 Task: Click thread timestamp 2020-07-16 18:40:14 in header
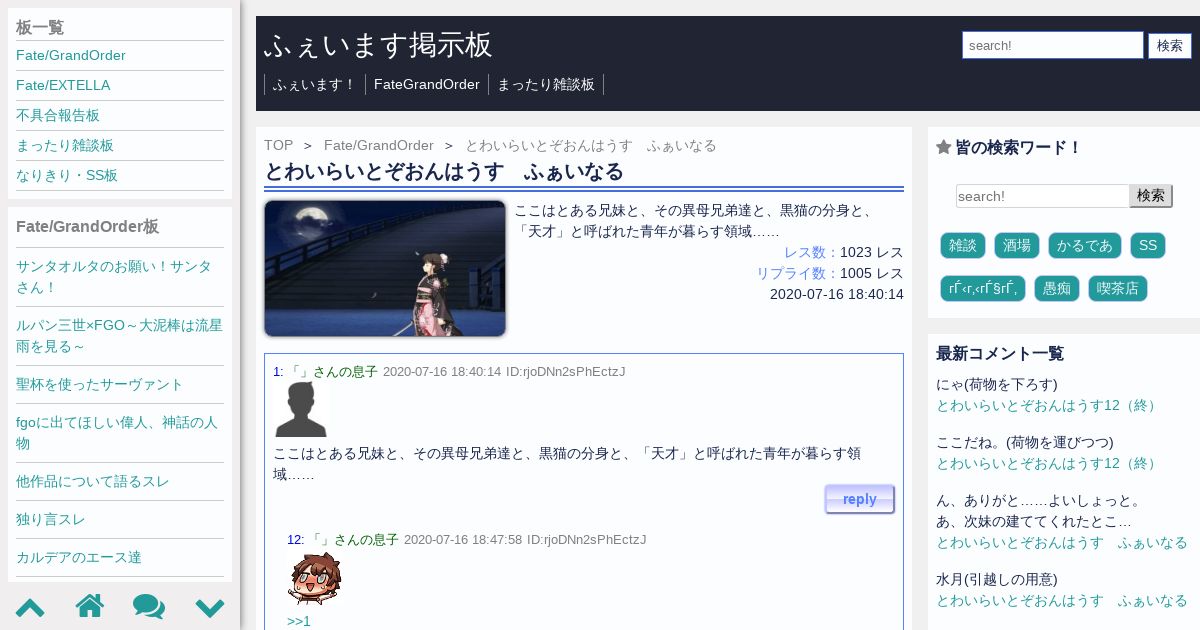point(837,294)
